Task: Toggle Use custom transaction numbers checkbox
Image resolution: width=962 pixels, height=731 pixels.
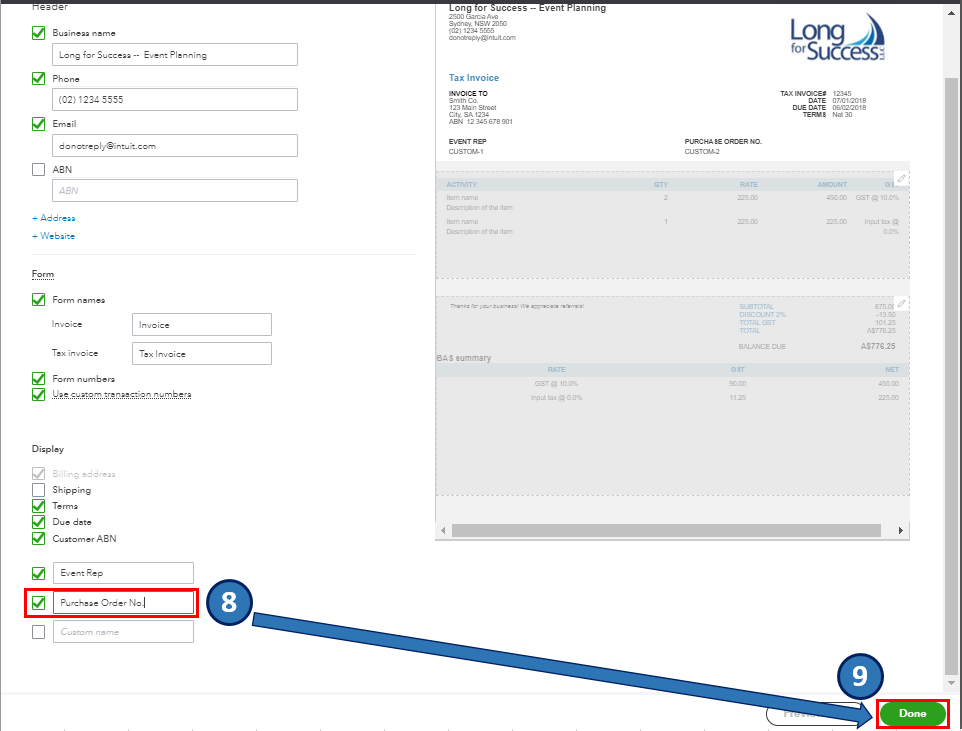Action: [x=39, y=395]
